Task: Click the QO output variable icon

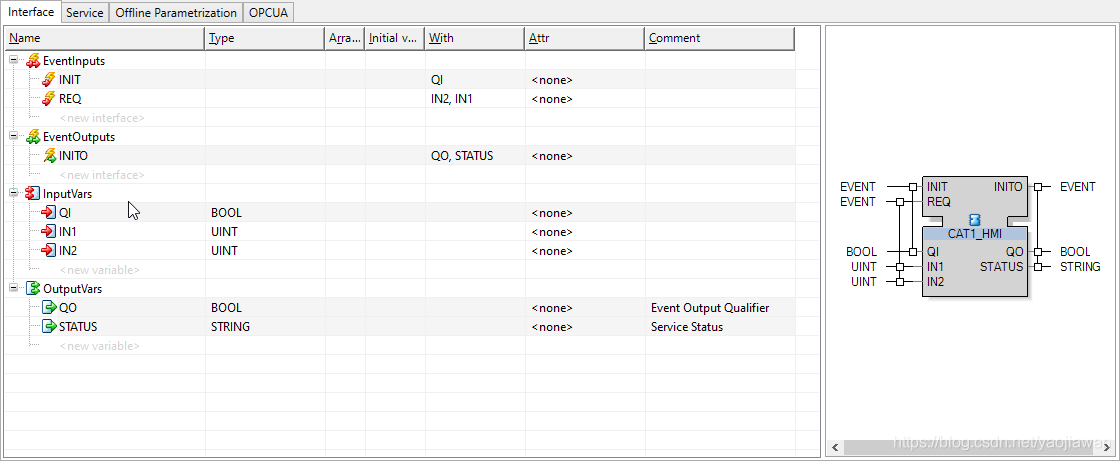Action: (x=49, y=308)
